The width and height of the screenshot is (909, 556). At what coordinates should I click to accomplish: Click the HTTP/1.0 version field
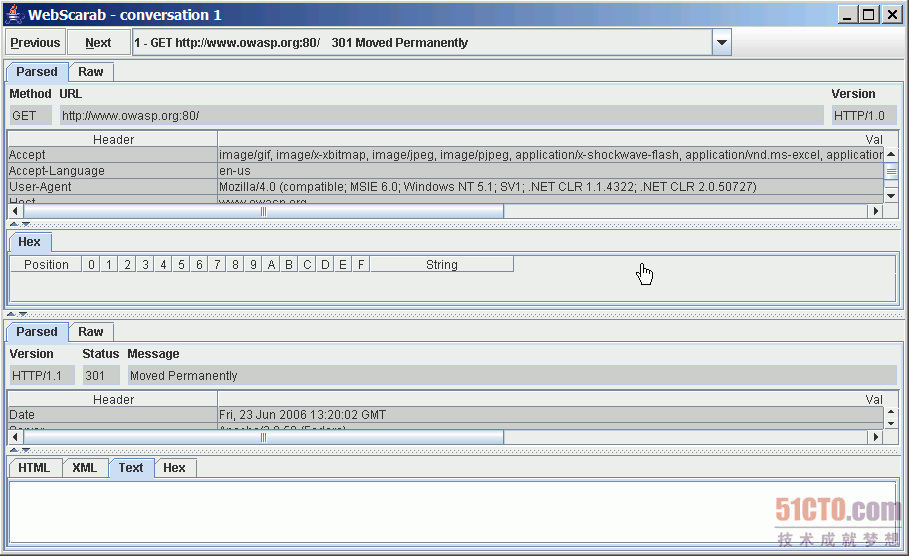pos(864,115)
